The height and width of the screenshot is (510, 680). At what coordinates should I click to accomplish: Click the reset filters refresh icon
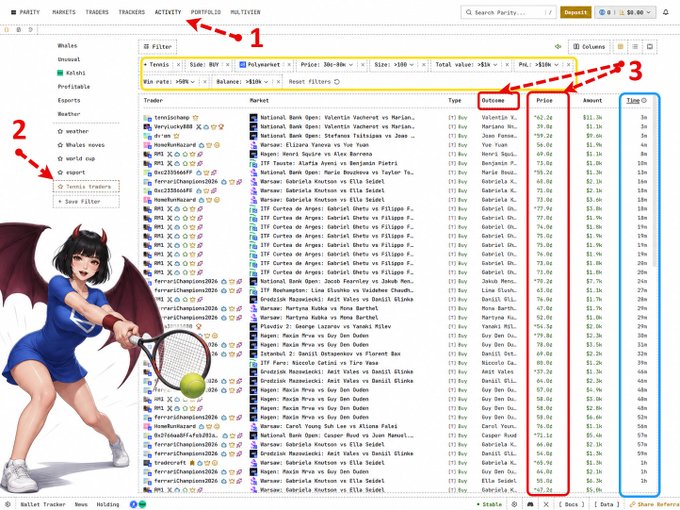click(337, 82)
